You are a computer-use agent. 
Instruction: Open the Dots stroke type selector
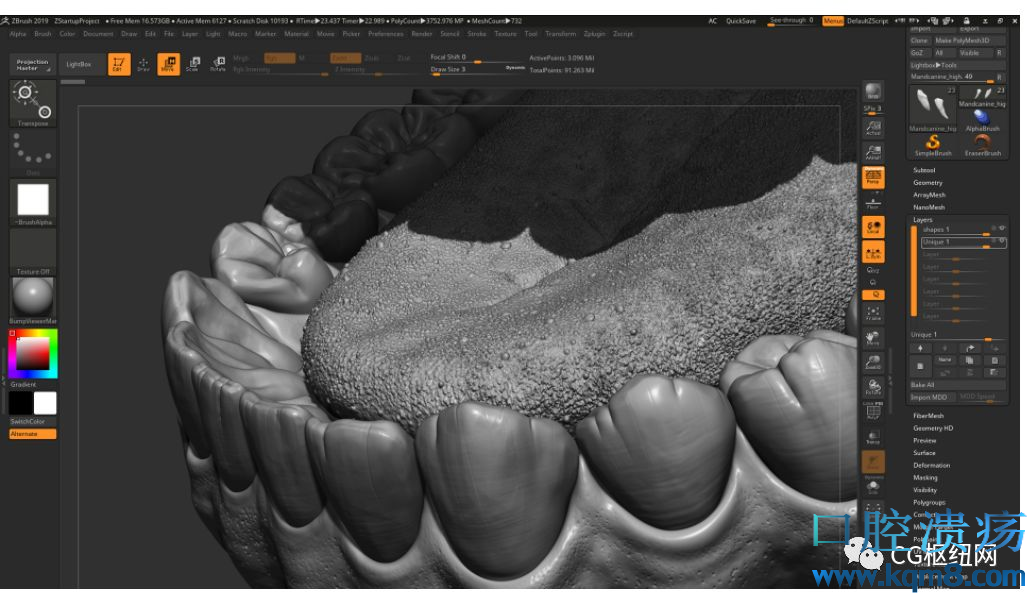pos(33,153)
